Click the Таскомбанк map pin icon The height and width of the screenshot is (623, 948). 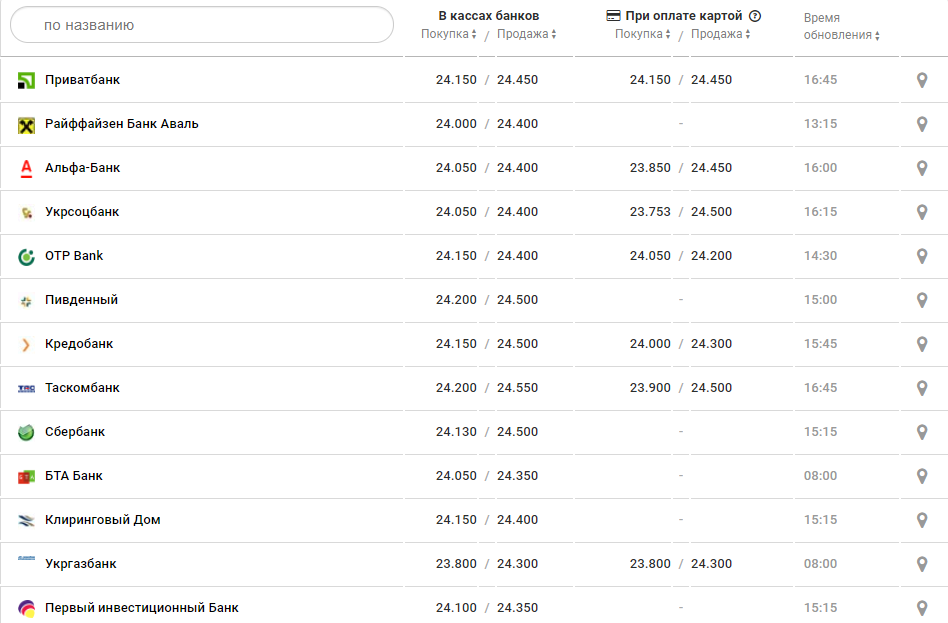coord(922,388)
